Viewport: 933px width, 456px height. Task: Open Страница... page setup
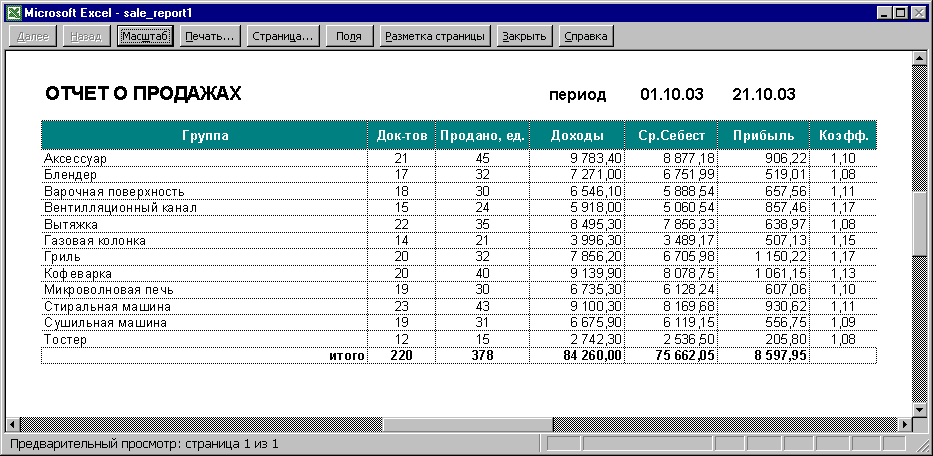[283, 36]
